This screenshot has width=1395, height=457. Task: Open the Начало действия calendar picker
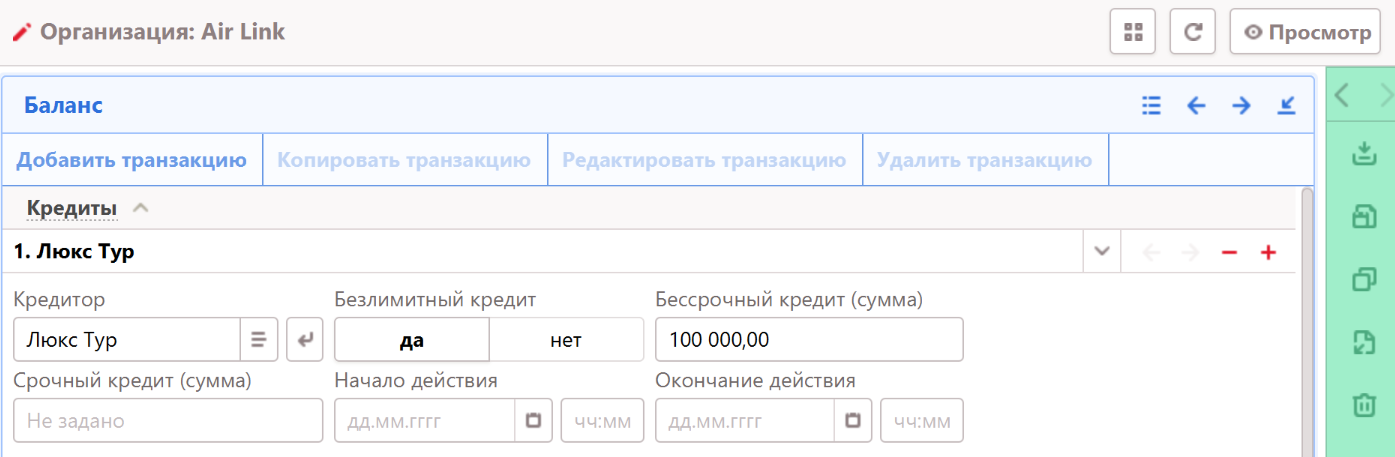(x=533, y=421)
